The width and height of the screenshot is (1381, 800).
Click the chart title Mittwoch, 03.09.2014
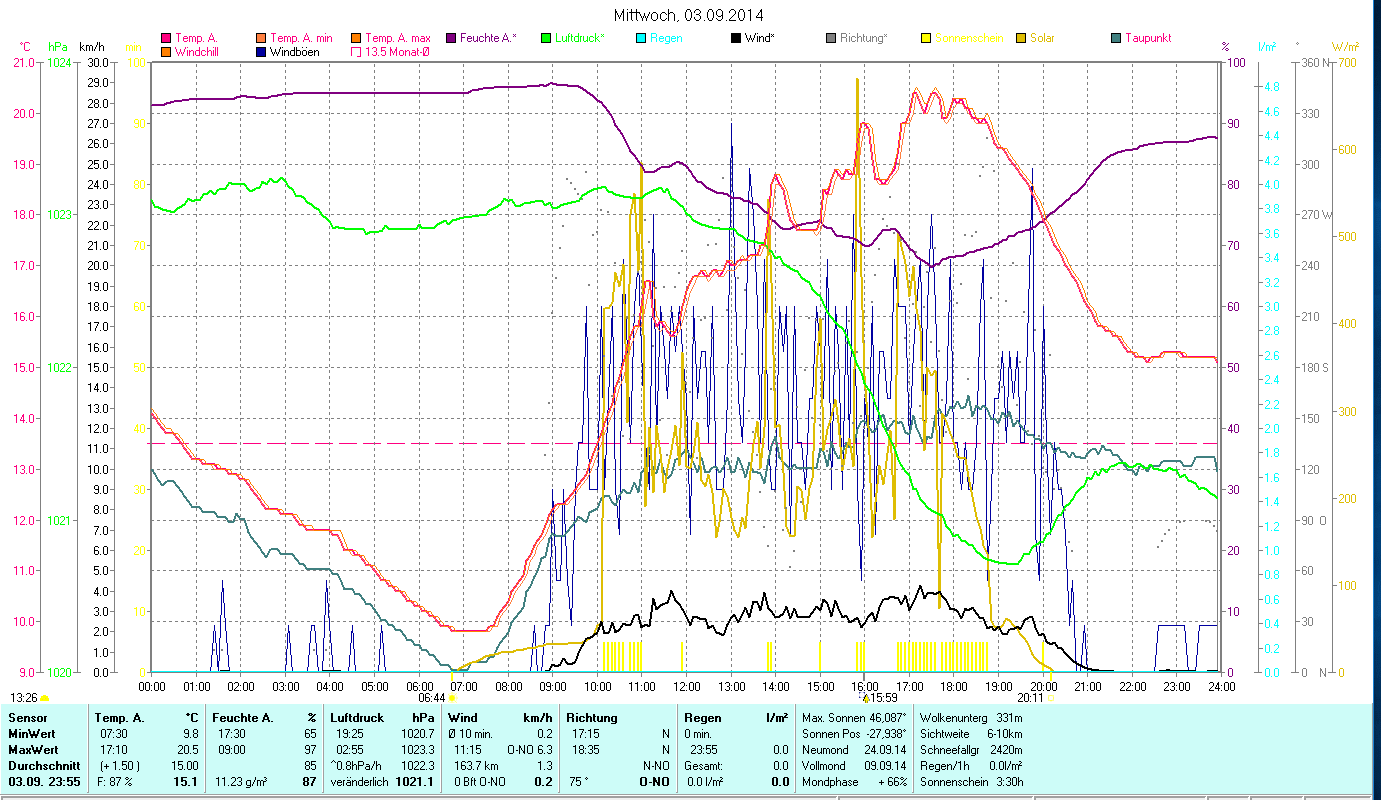point(690,16)
